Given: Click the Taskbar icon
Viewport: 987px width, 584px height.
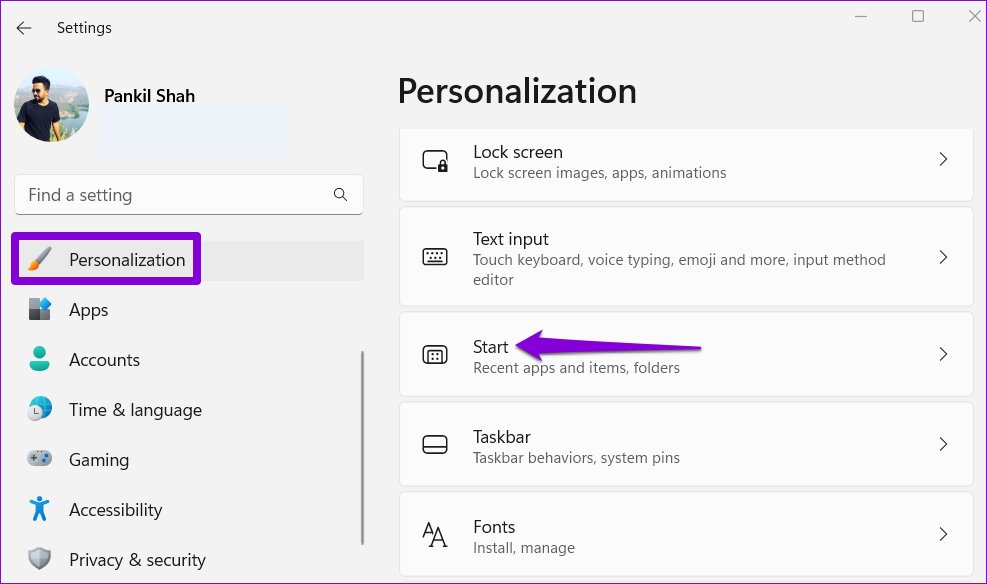Looking at the screenshot, I should pyautogui.click(x=435, y=444).
